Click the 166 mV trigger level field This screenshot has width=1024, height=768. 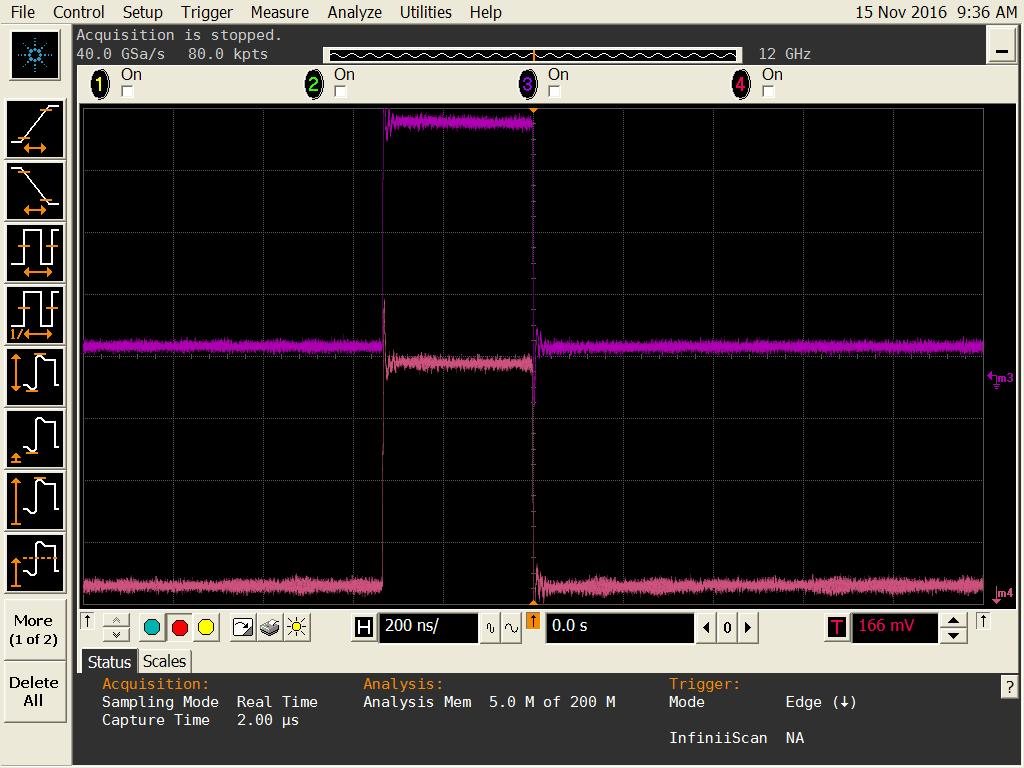[x=895, y=628]
